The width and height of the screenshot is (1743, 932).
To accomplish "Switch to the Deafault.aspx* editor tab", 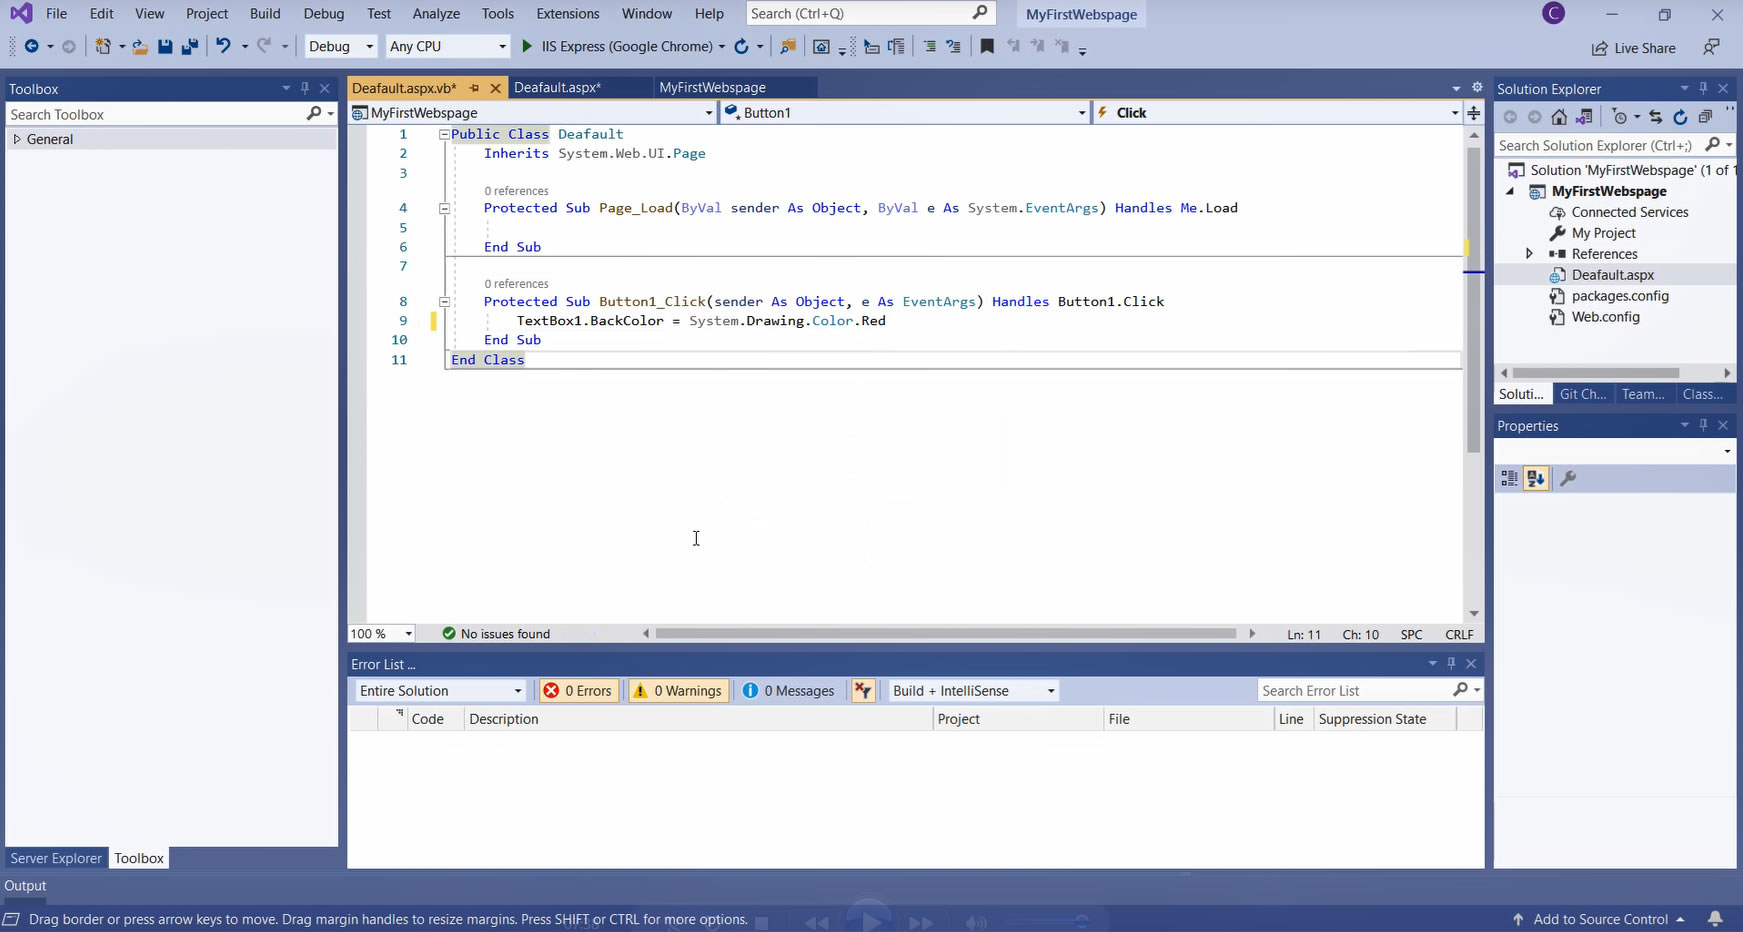I will 557,88.
